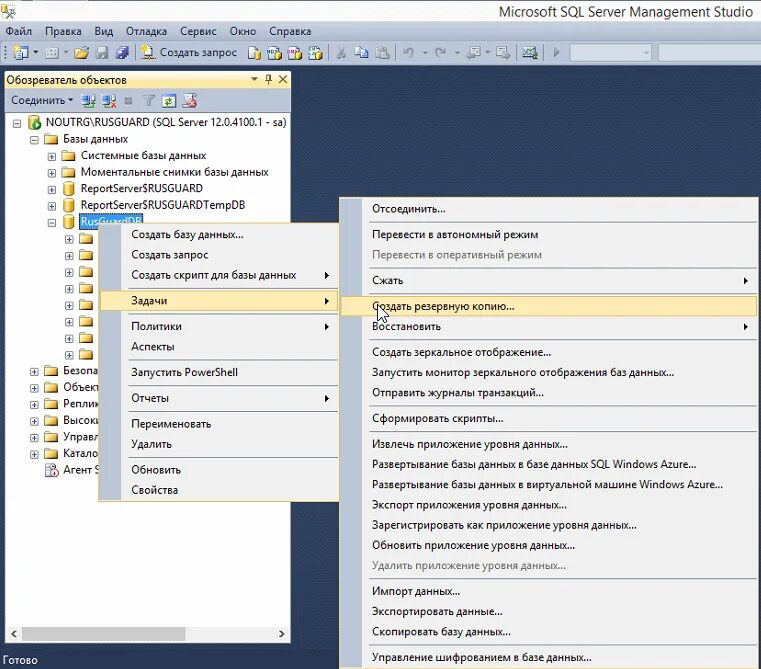The height and width of the screenshot is (669, 761).
Task: Collapse the NOUTRG\RUSGUARD server node
Action: 17,123
